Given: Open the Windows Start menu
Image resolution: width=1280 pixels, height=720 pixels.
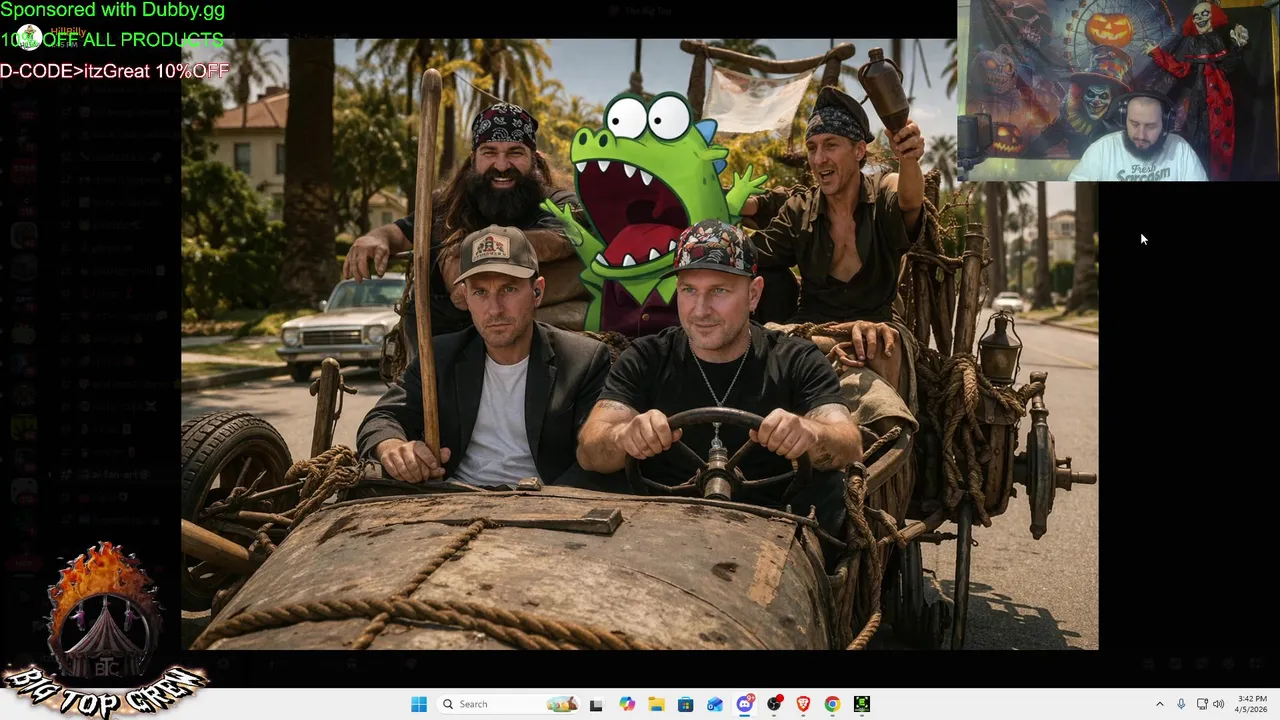Looking at the screenshot, I should point(419,704).
